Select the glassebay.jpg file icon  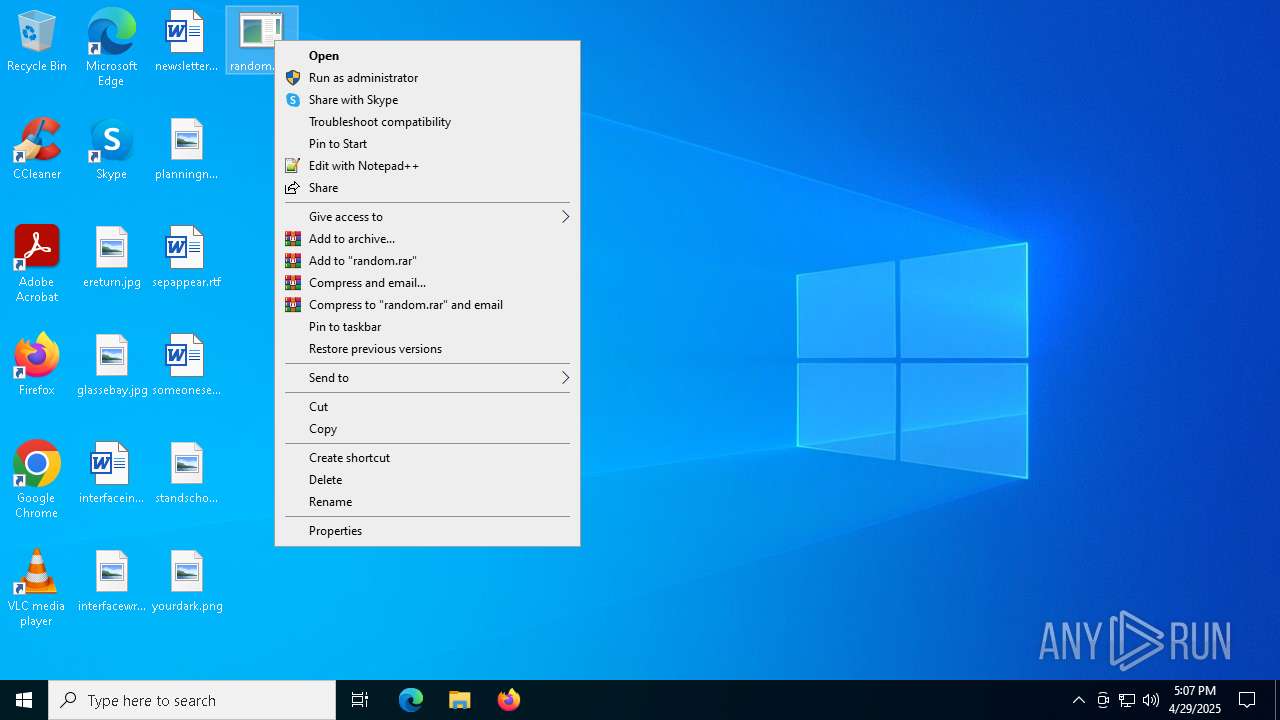pyautogui.click(x=112, y=365)
